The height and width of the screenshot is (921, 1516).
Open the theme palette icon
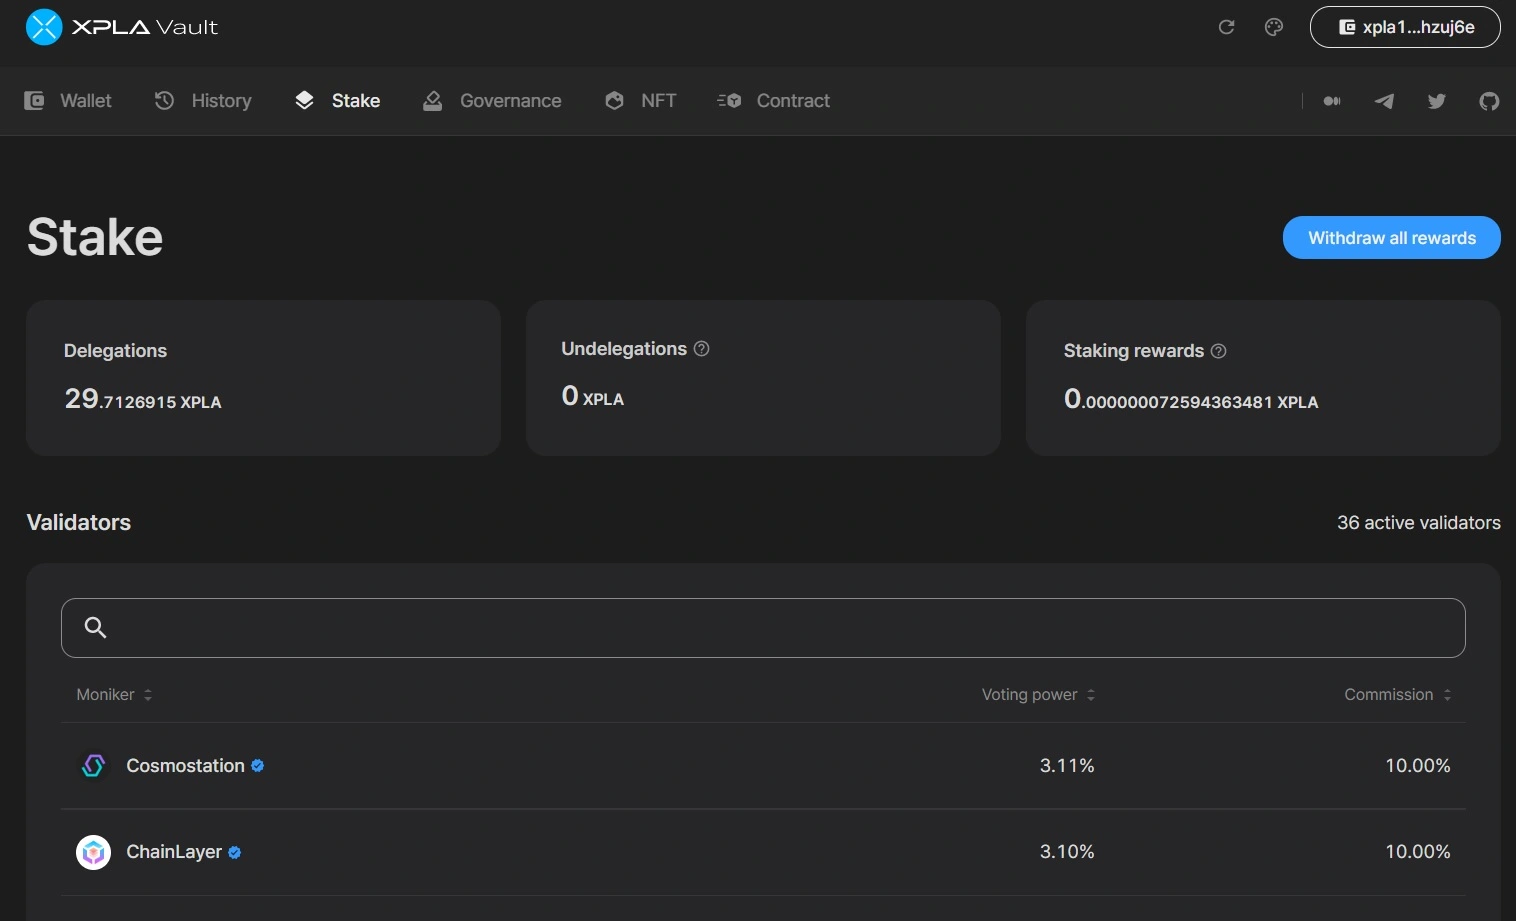(1274, 27)
